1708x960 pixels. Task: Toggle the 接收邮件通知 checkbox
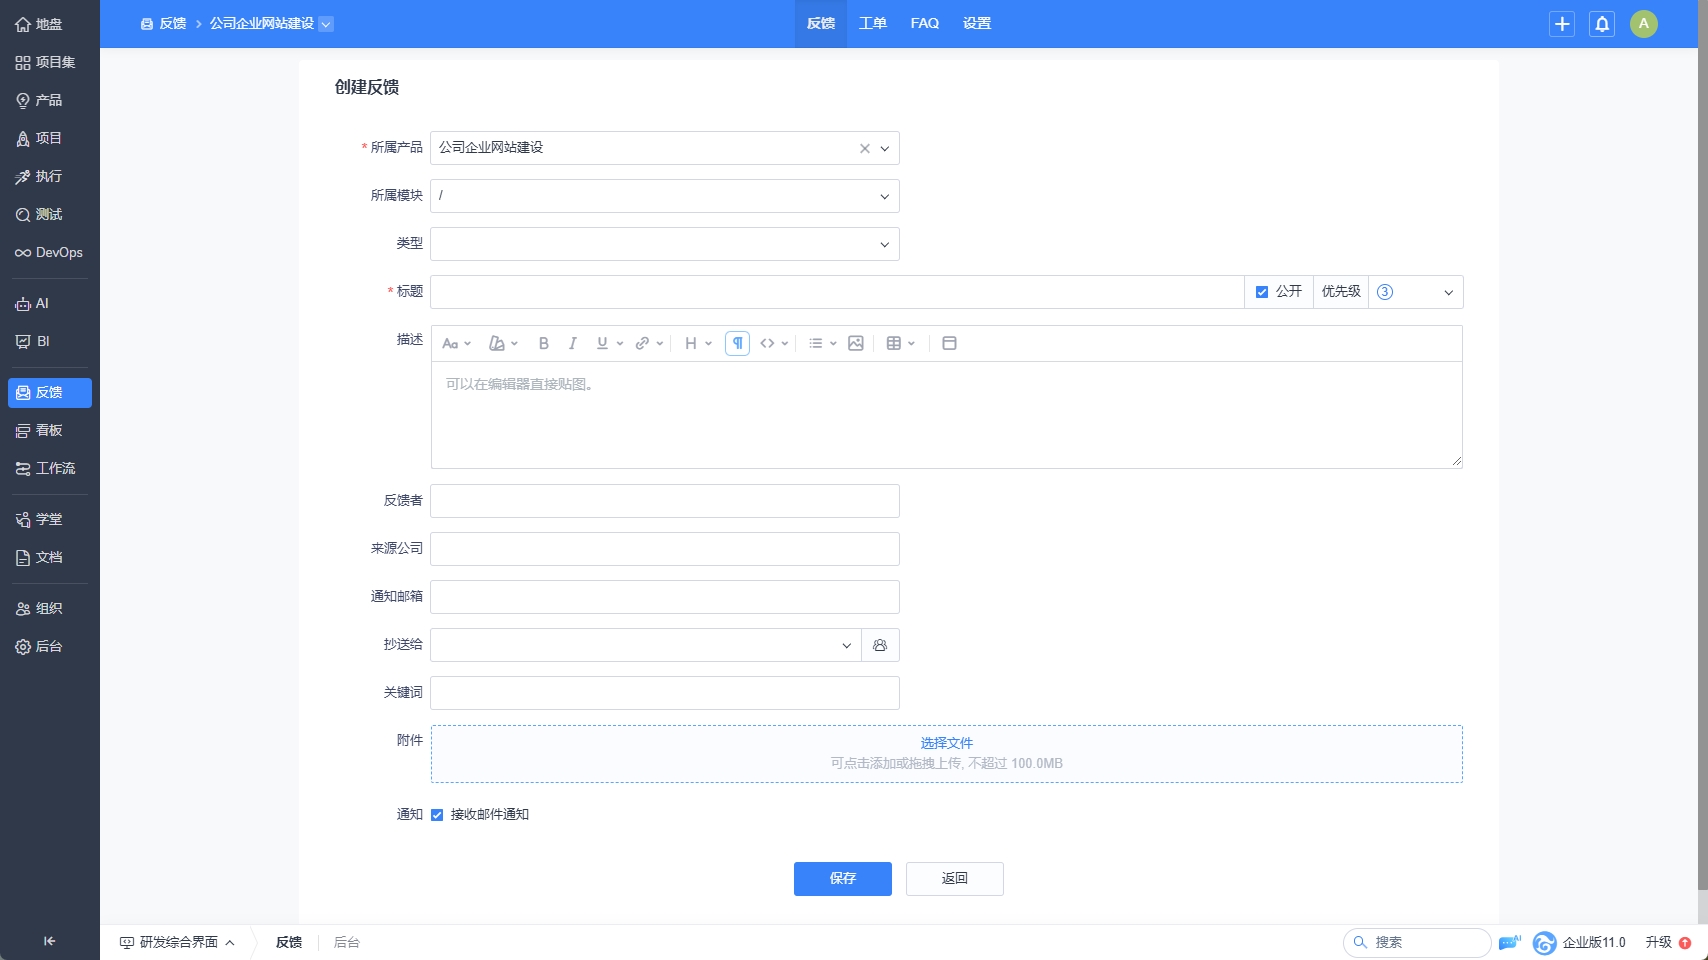click(x=437, y=815)
